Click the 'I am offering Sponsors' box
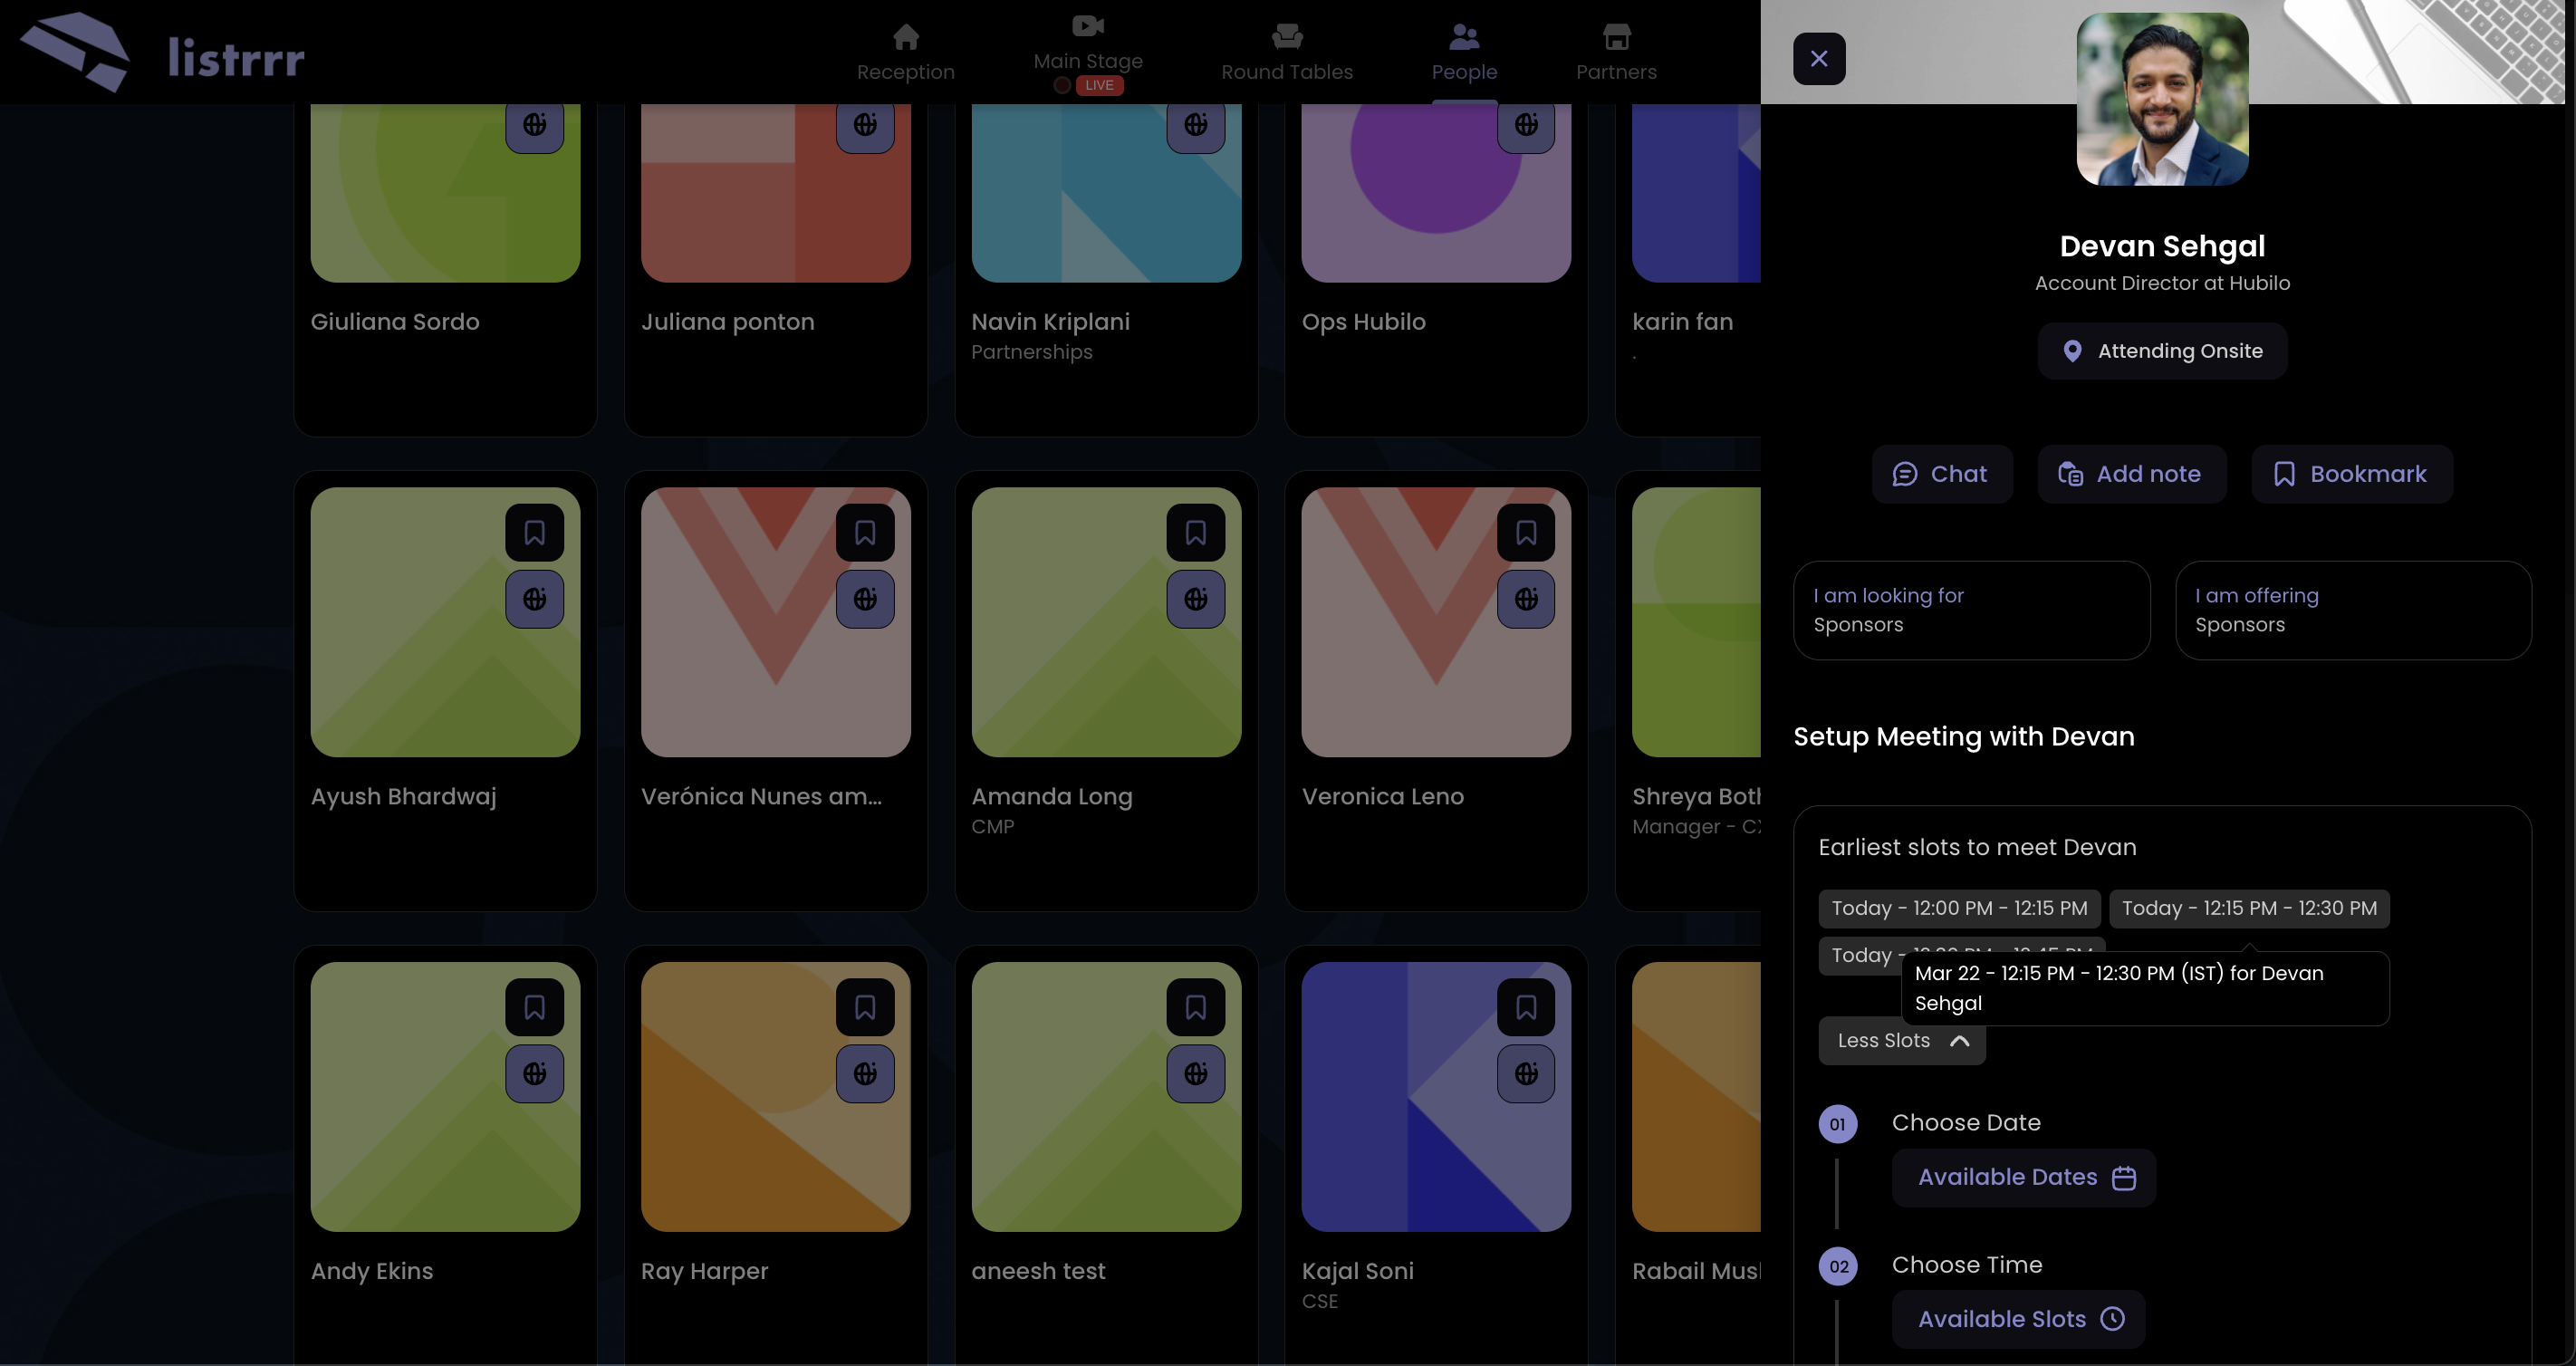2576x1366 pixels. click(2353, 610)
